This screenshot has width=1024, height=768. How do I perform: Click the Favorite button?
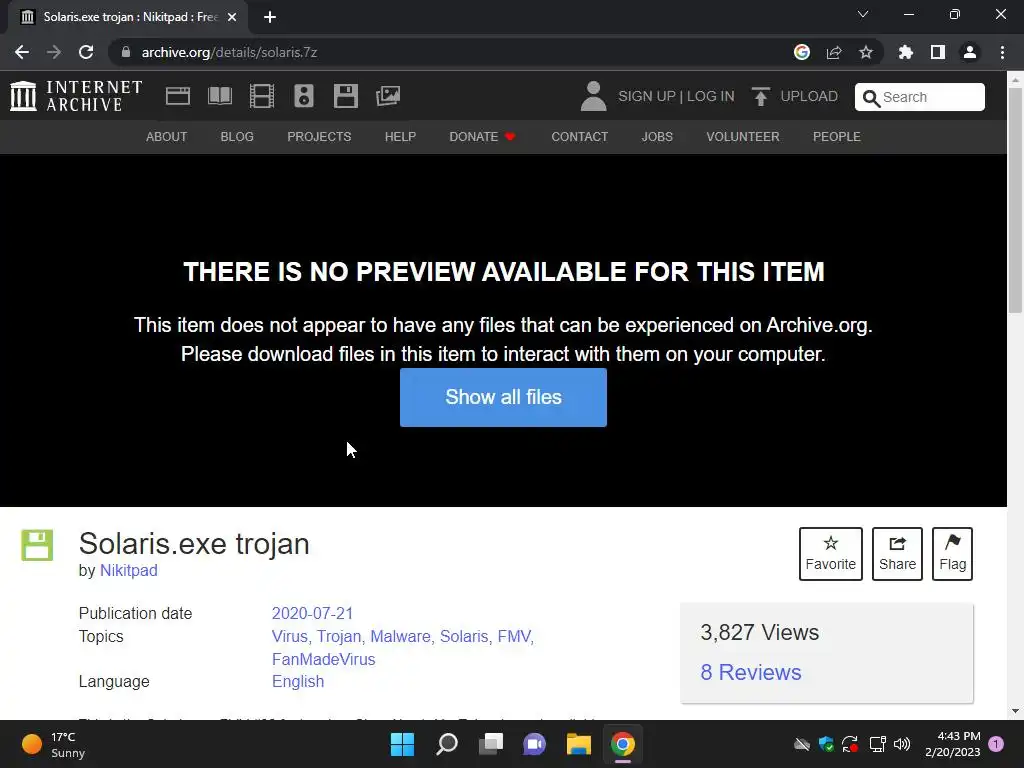[830, 554]
